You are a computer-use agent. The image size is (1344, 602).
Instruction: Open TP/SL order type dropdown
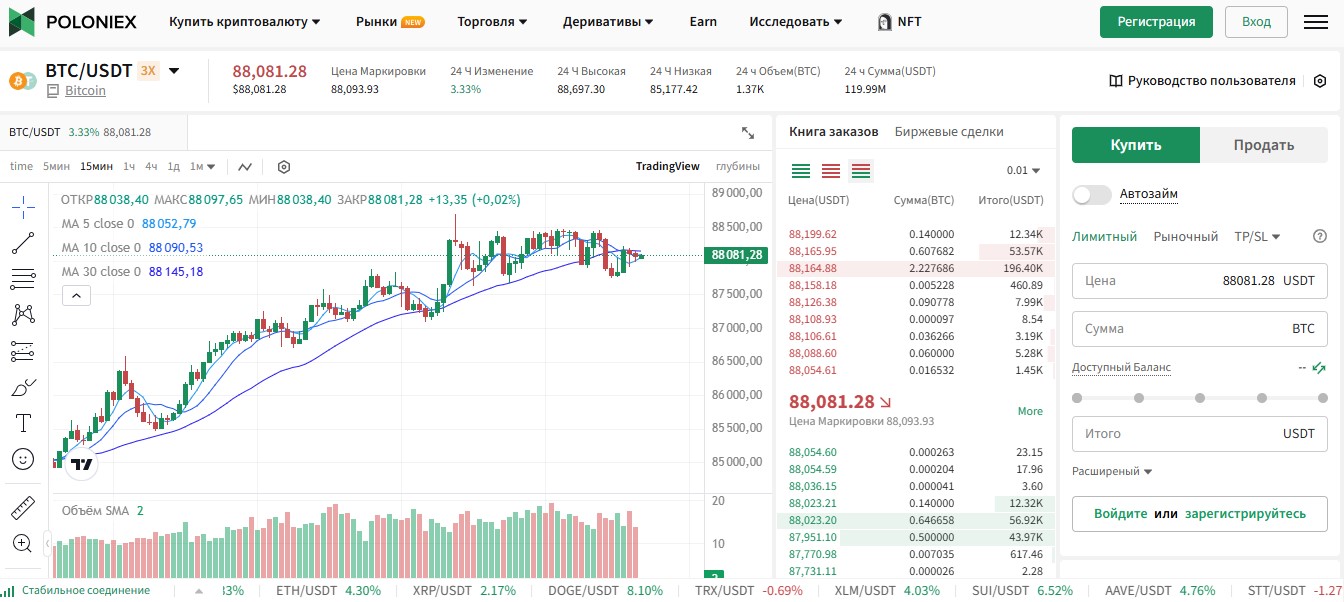point(1258,237)
